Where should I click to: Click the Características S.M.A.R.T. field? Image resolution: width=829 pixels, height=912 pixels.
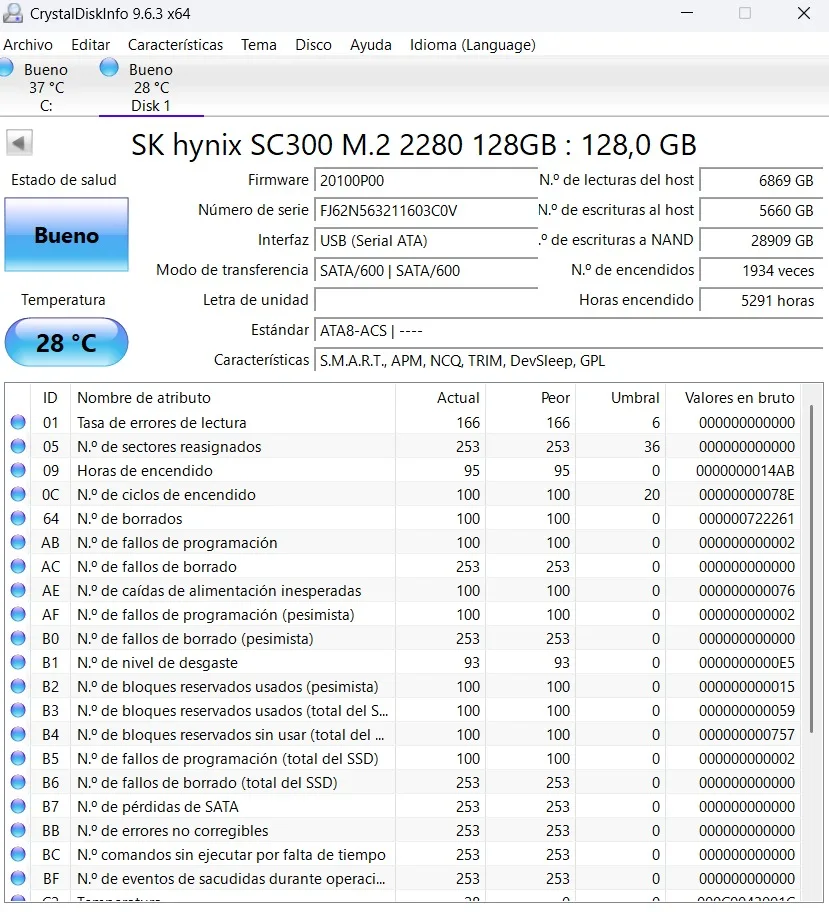coord(568,361)
